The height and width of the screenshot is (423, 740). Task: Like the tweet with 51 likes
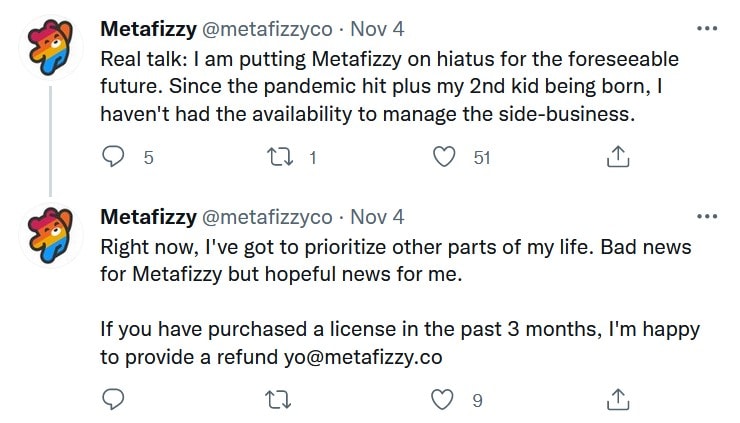point(444,157)
